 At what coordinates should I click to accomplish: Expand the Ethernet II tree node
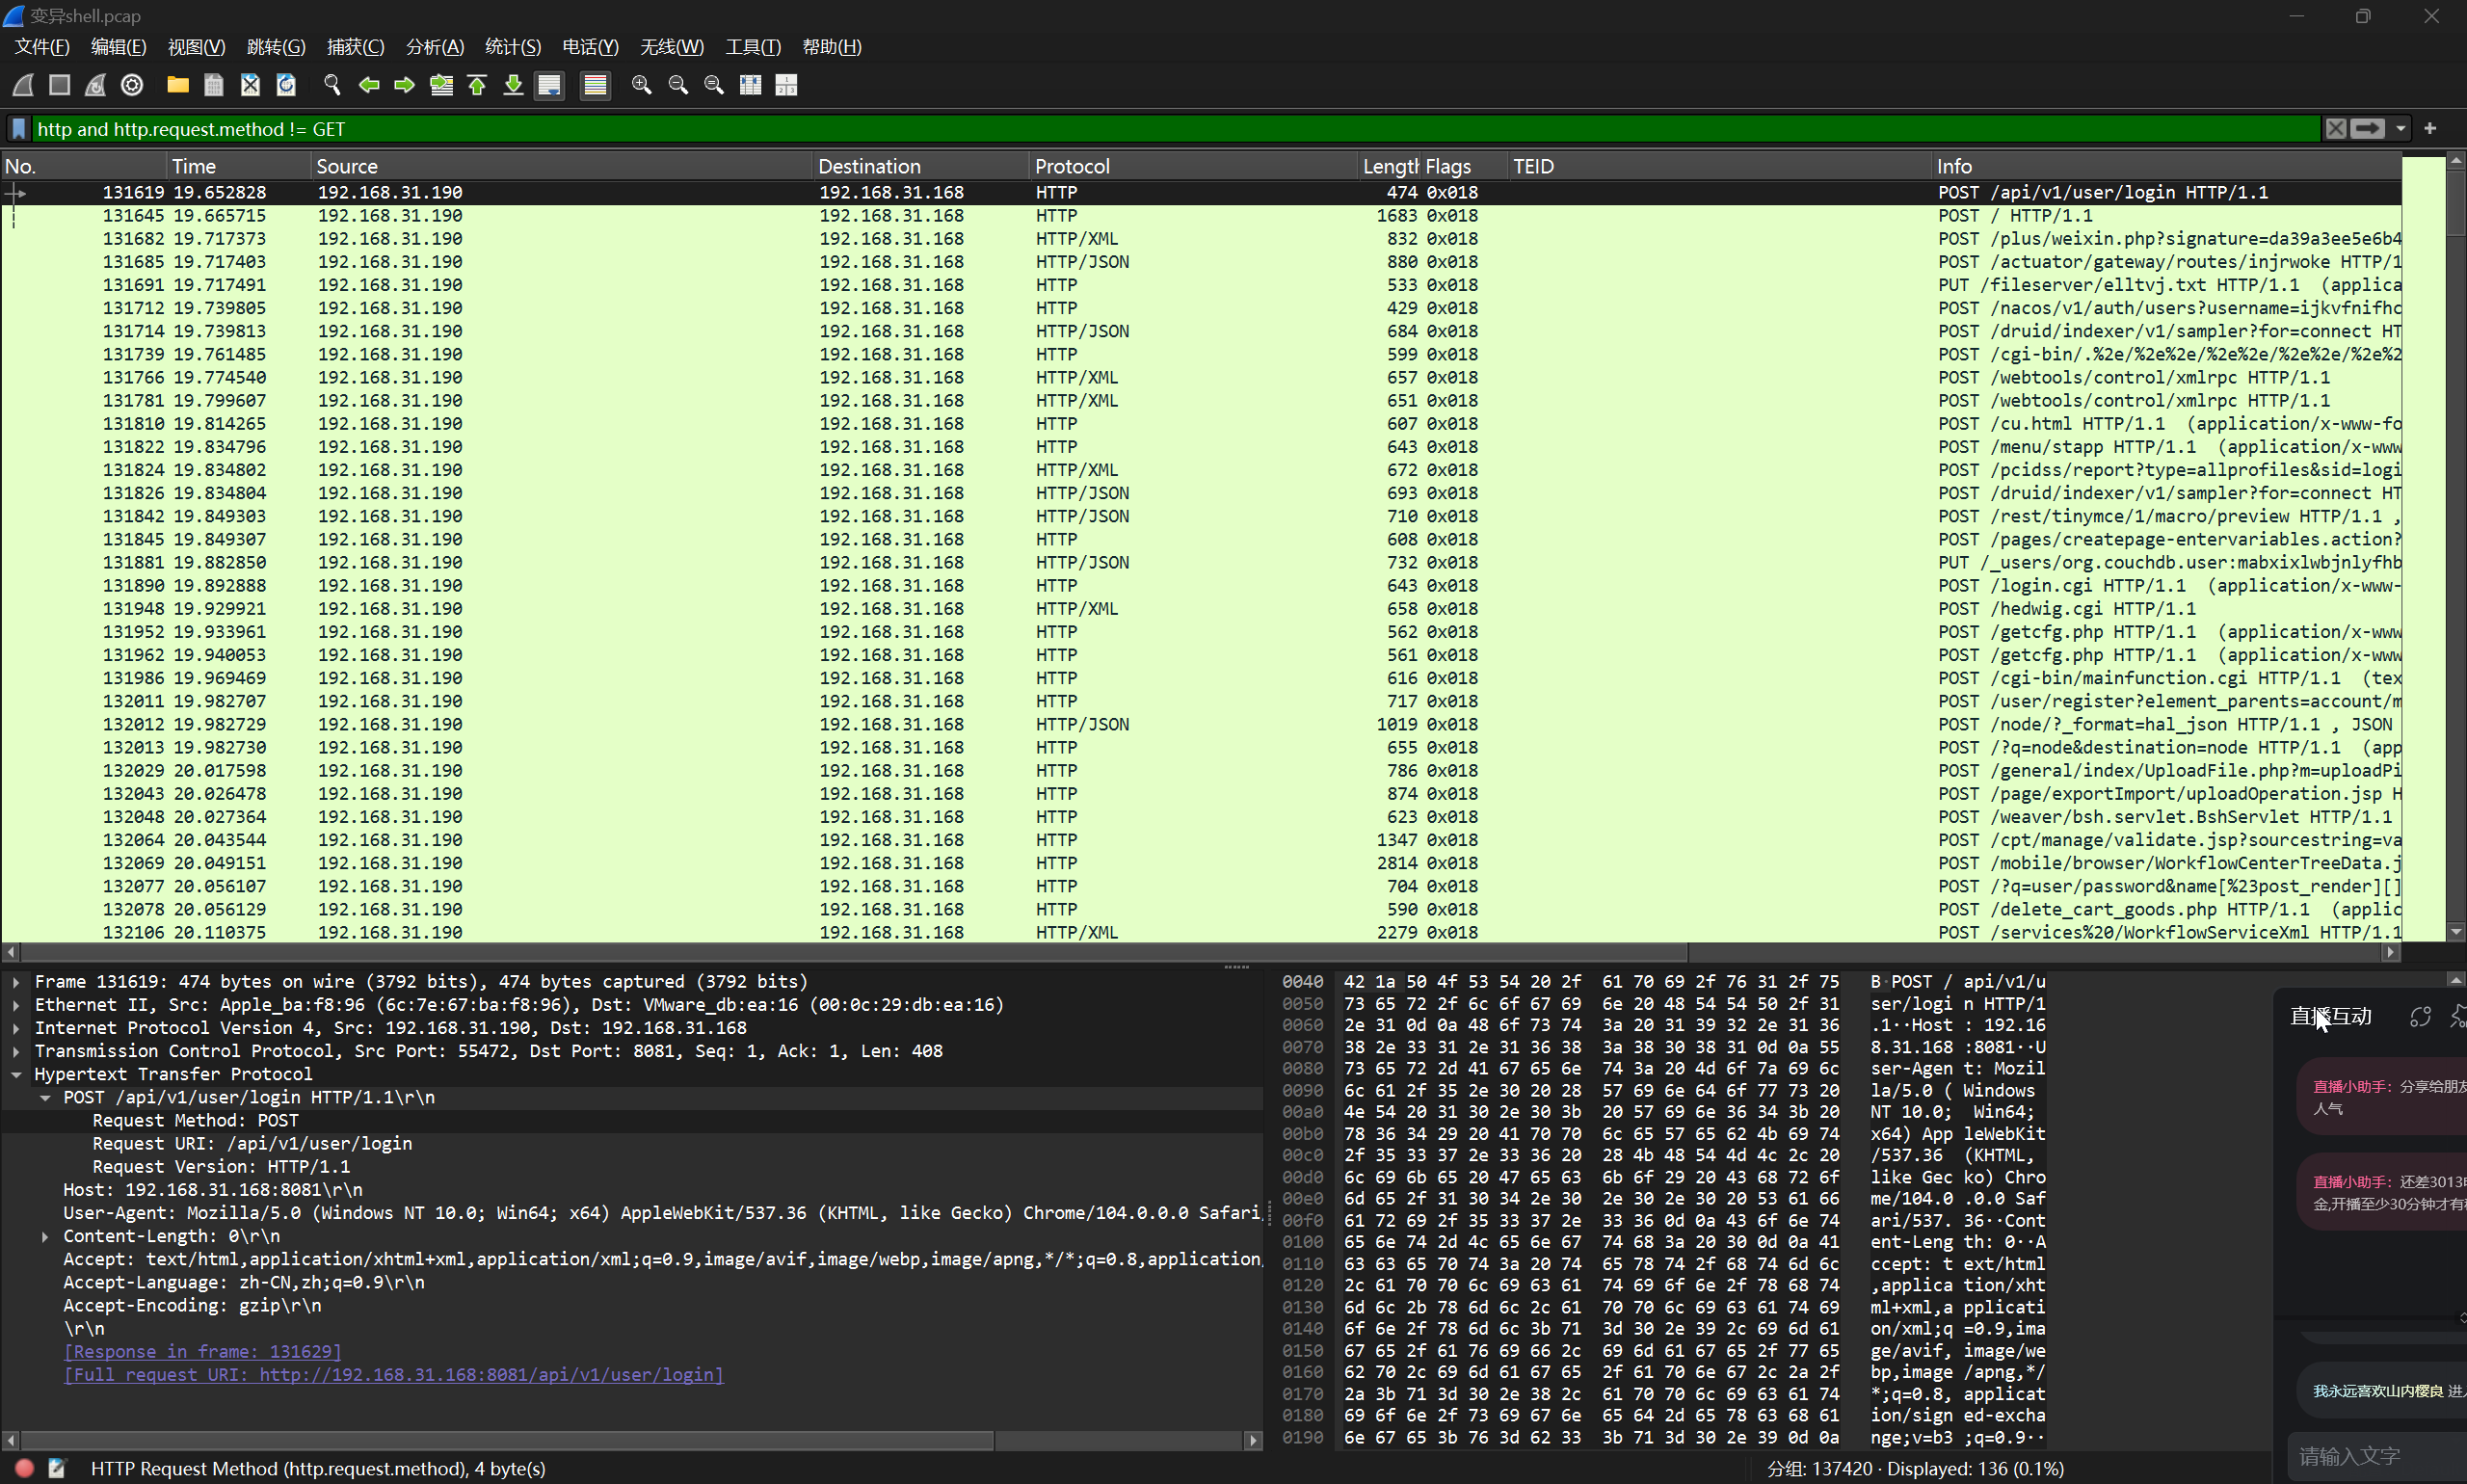(x=16, y=1005)
